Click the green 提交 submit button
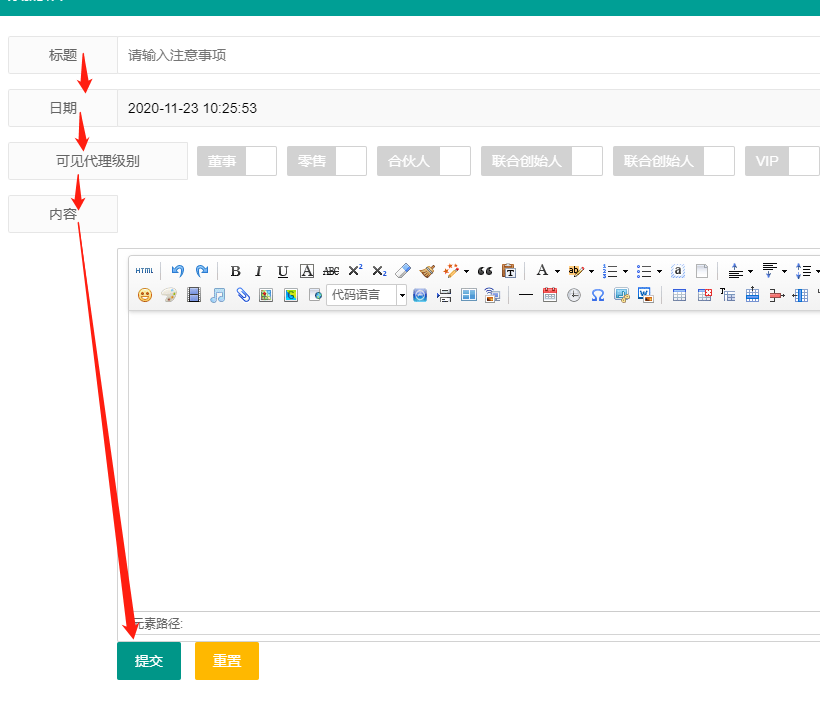 (x=149, y=661)
